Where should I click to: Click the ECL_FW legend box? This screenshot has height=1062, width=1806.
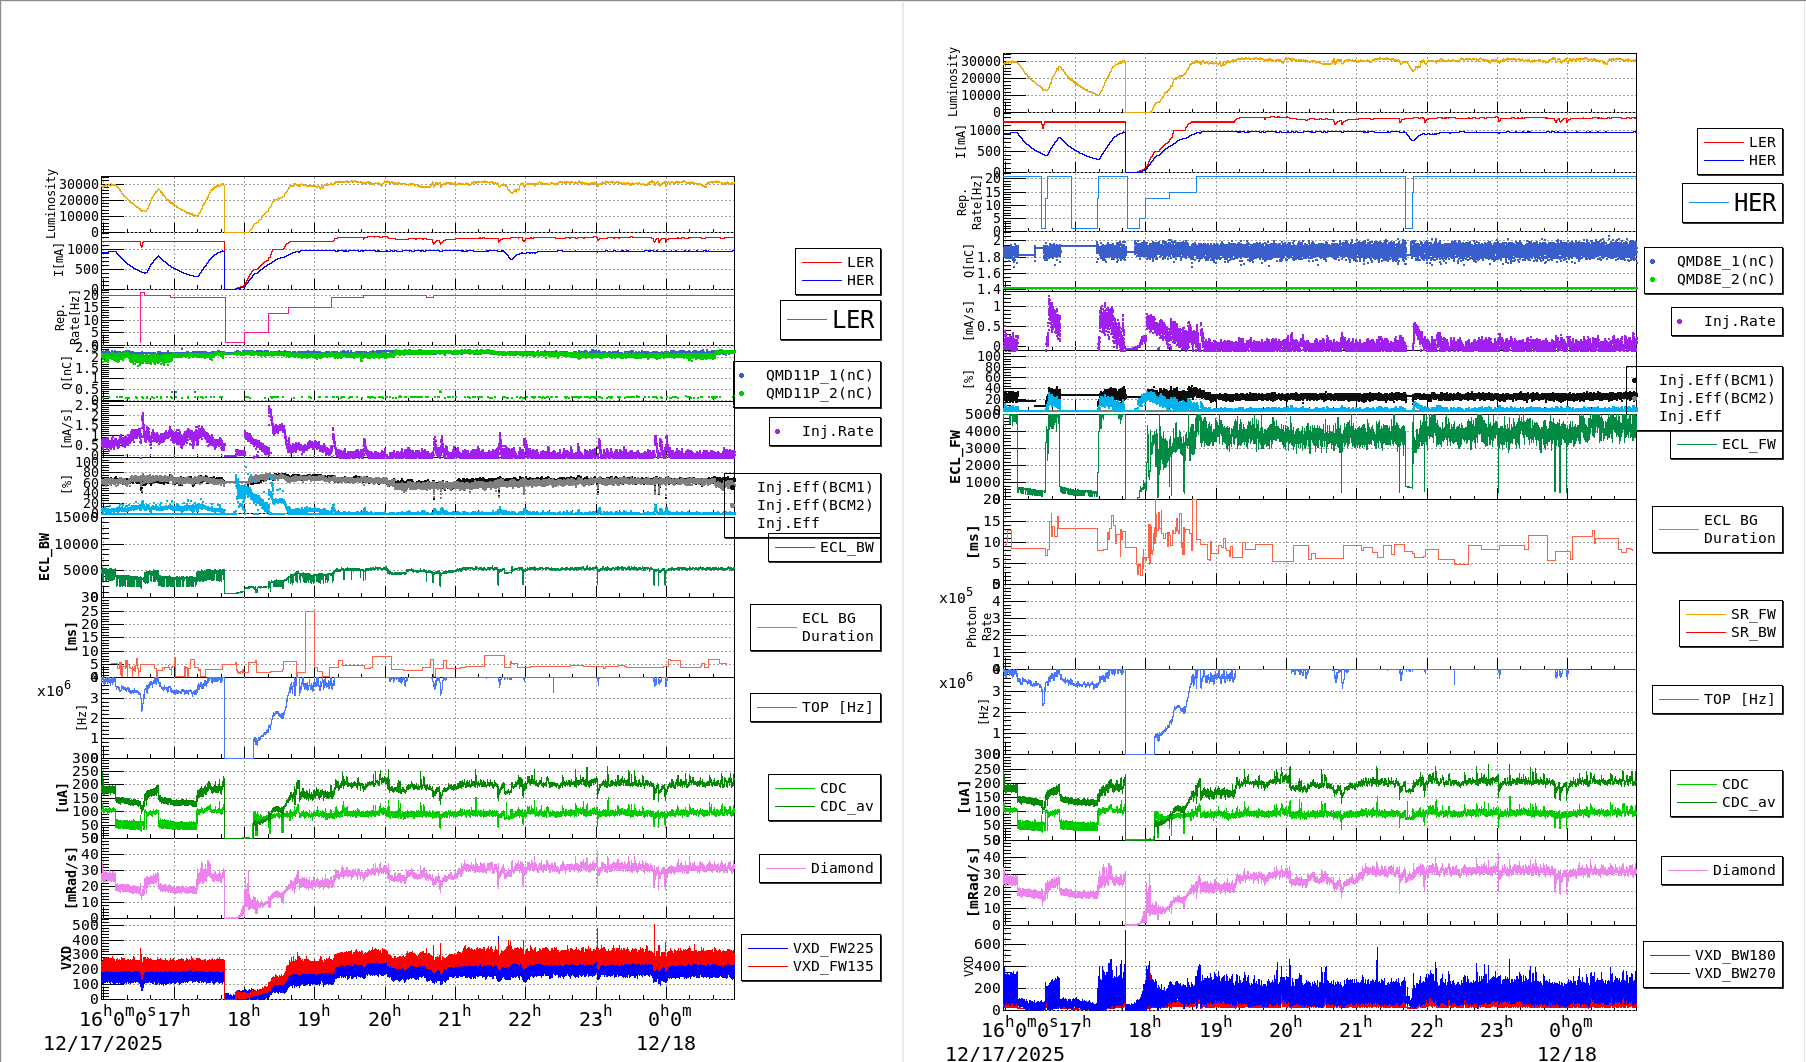pos(1727,445)
